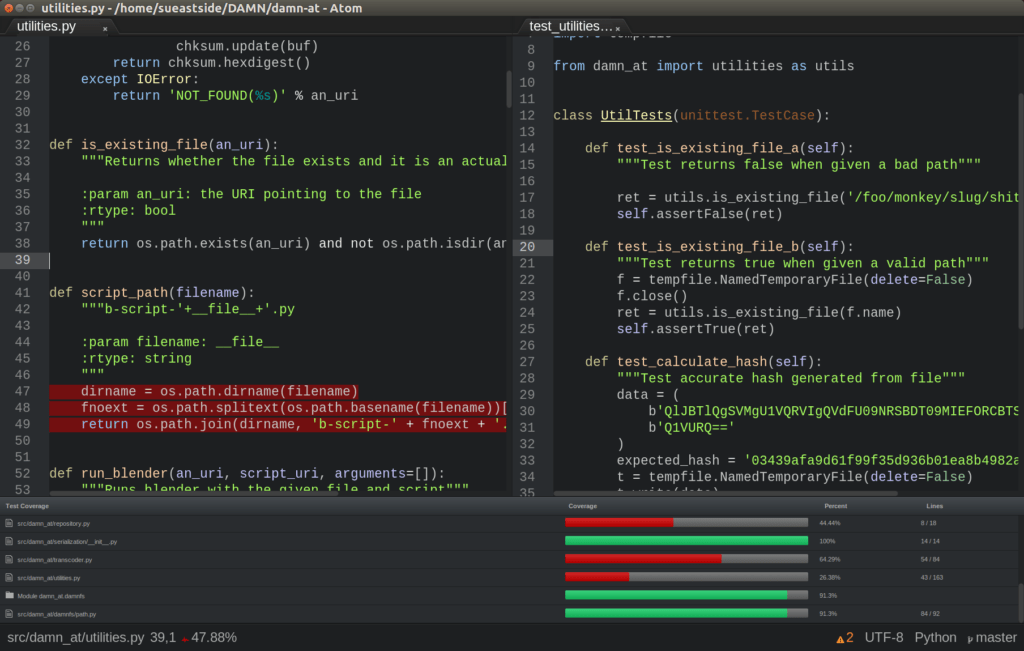Click line number 39 in the gutter

(x=21, y=260)
